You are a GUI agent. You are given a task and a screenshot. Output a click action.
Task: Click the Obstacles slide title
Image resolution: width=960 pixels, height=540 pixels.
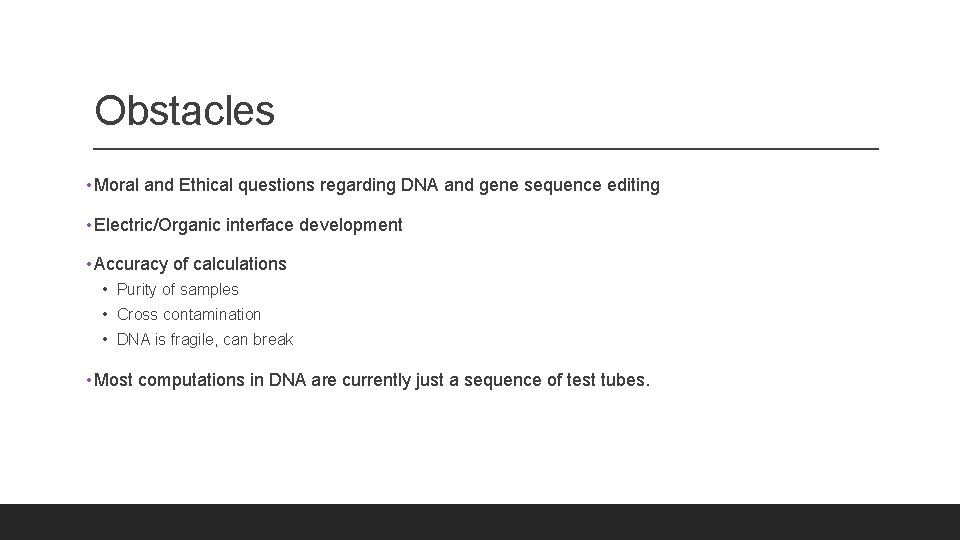(x=184, y=111)
